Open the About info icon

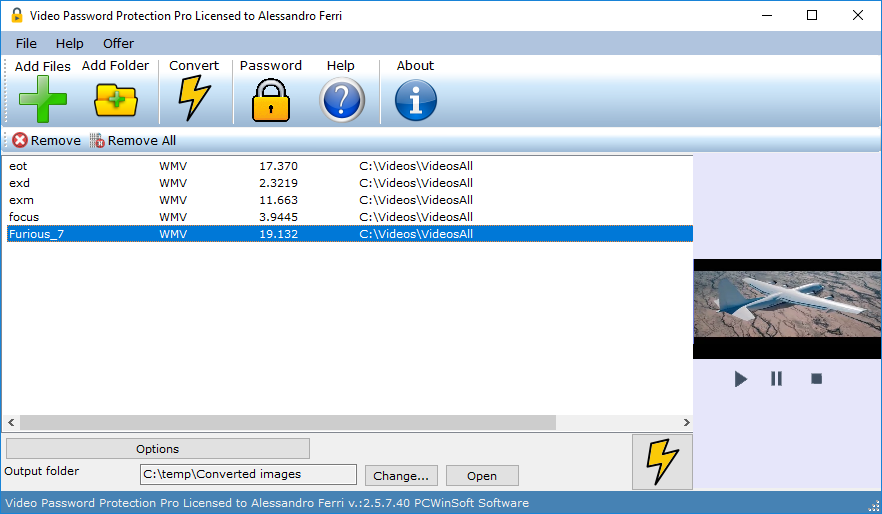(x=415, y=100)
